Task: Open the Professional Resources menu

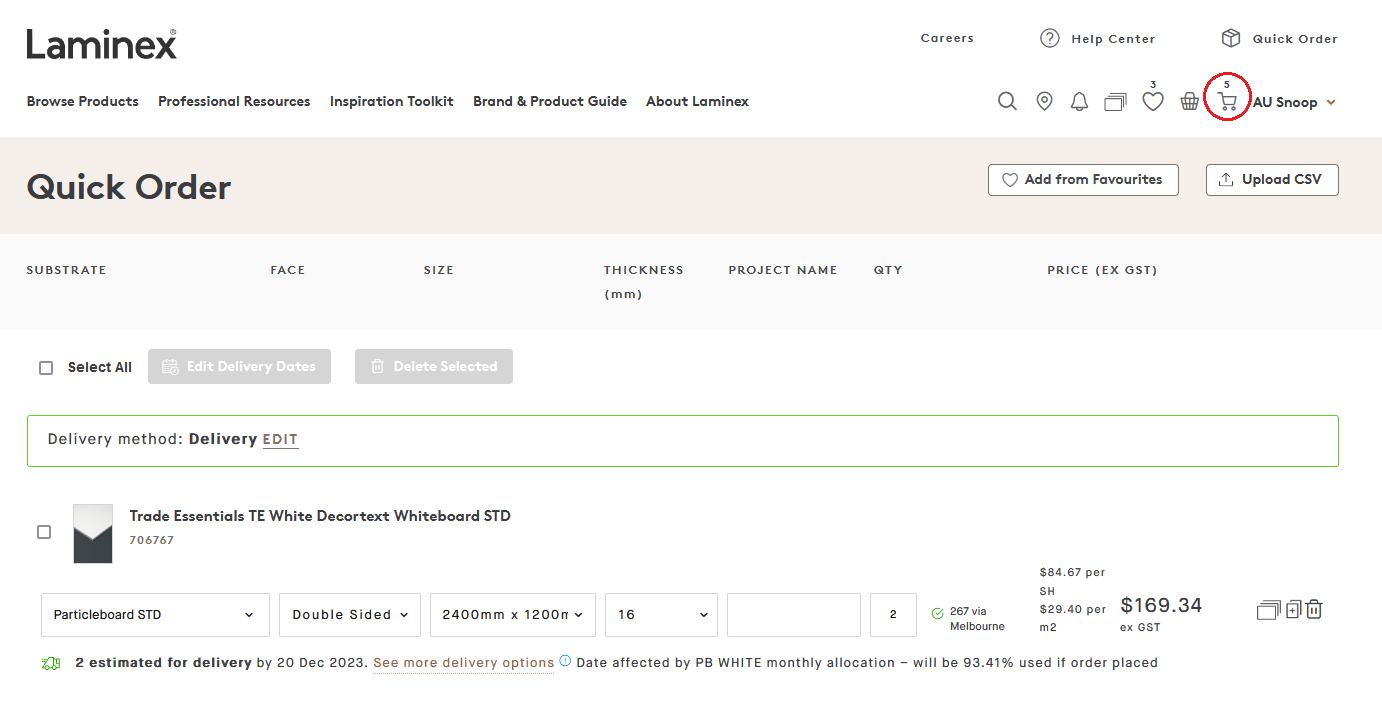Action: coord(234,101)
